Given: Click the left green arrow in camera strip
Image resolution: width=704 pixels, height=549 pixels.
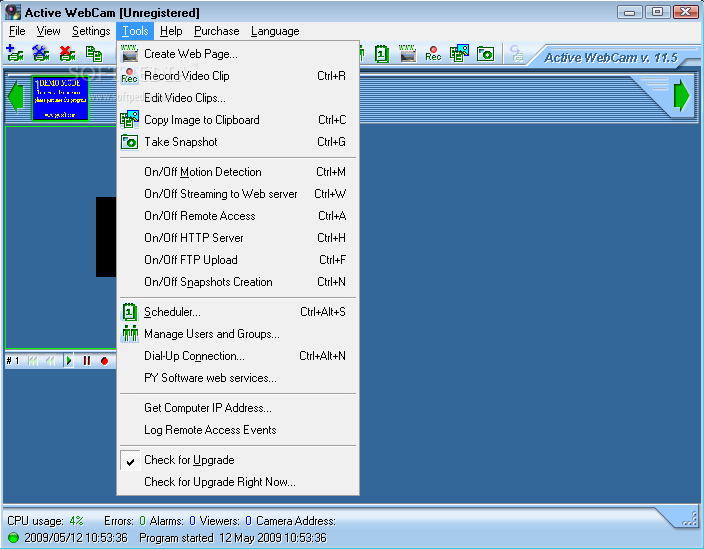Looking at the screenshot, I should click(15, 96).
